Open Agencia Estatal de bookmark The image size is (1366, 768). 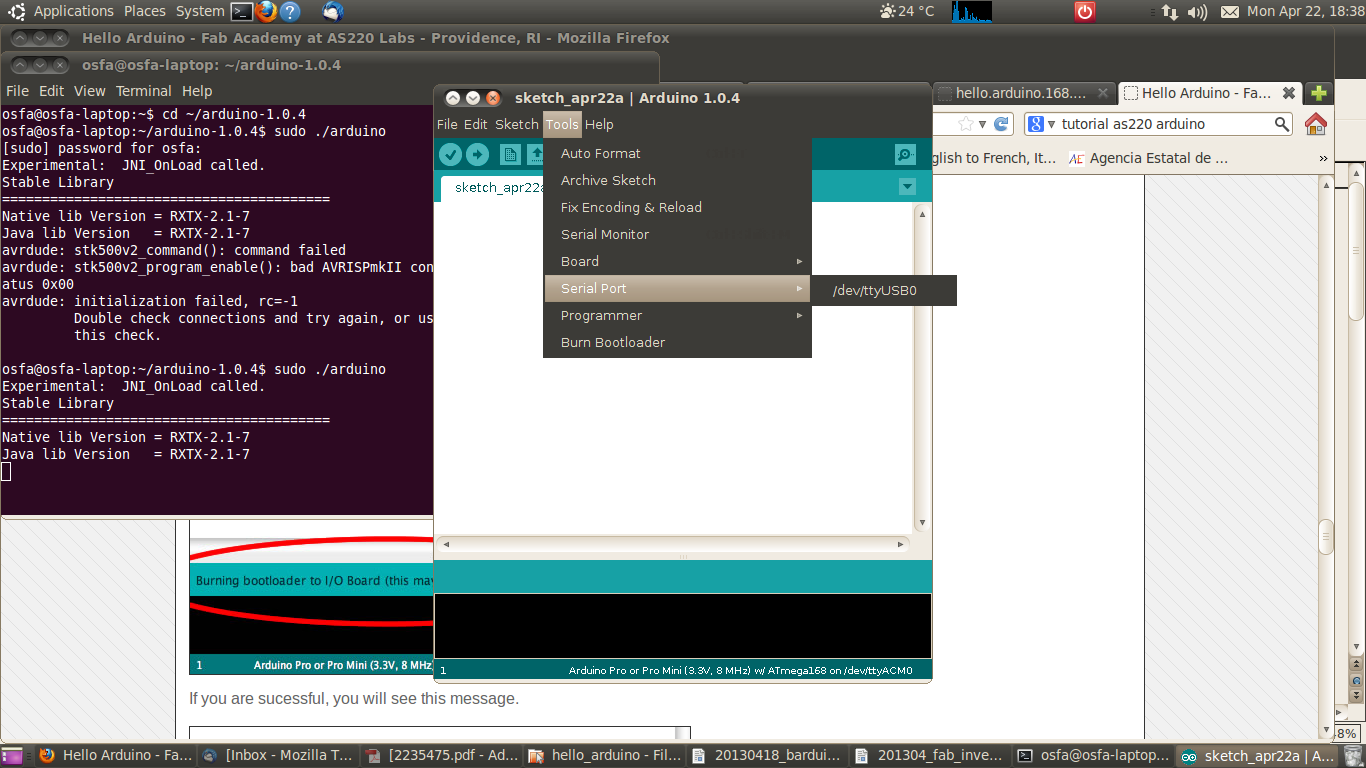tap(1148, 158)
